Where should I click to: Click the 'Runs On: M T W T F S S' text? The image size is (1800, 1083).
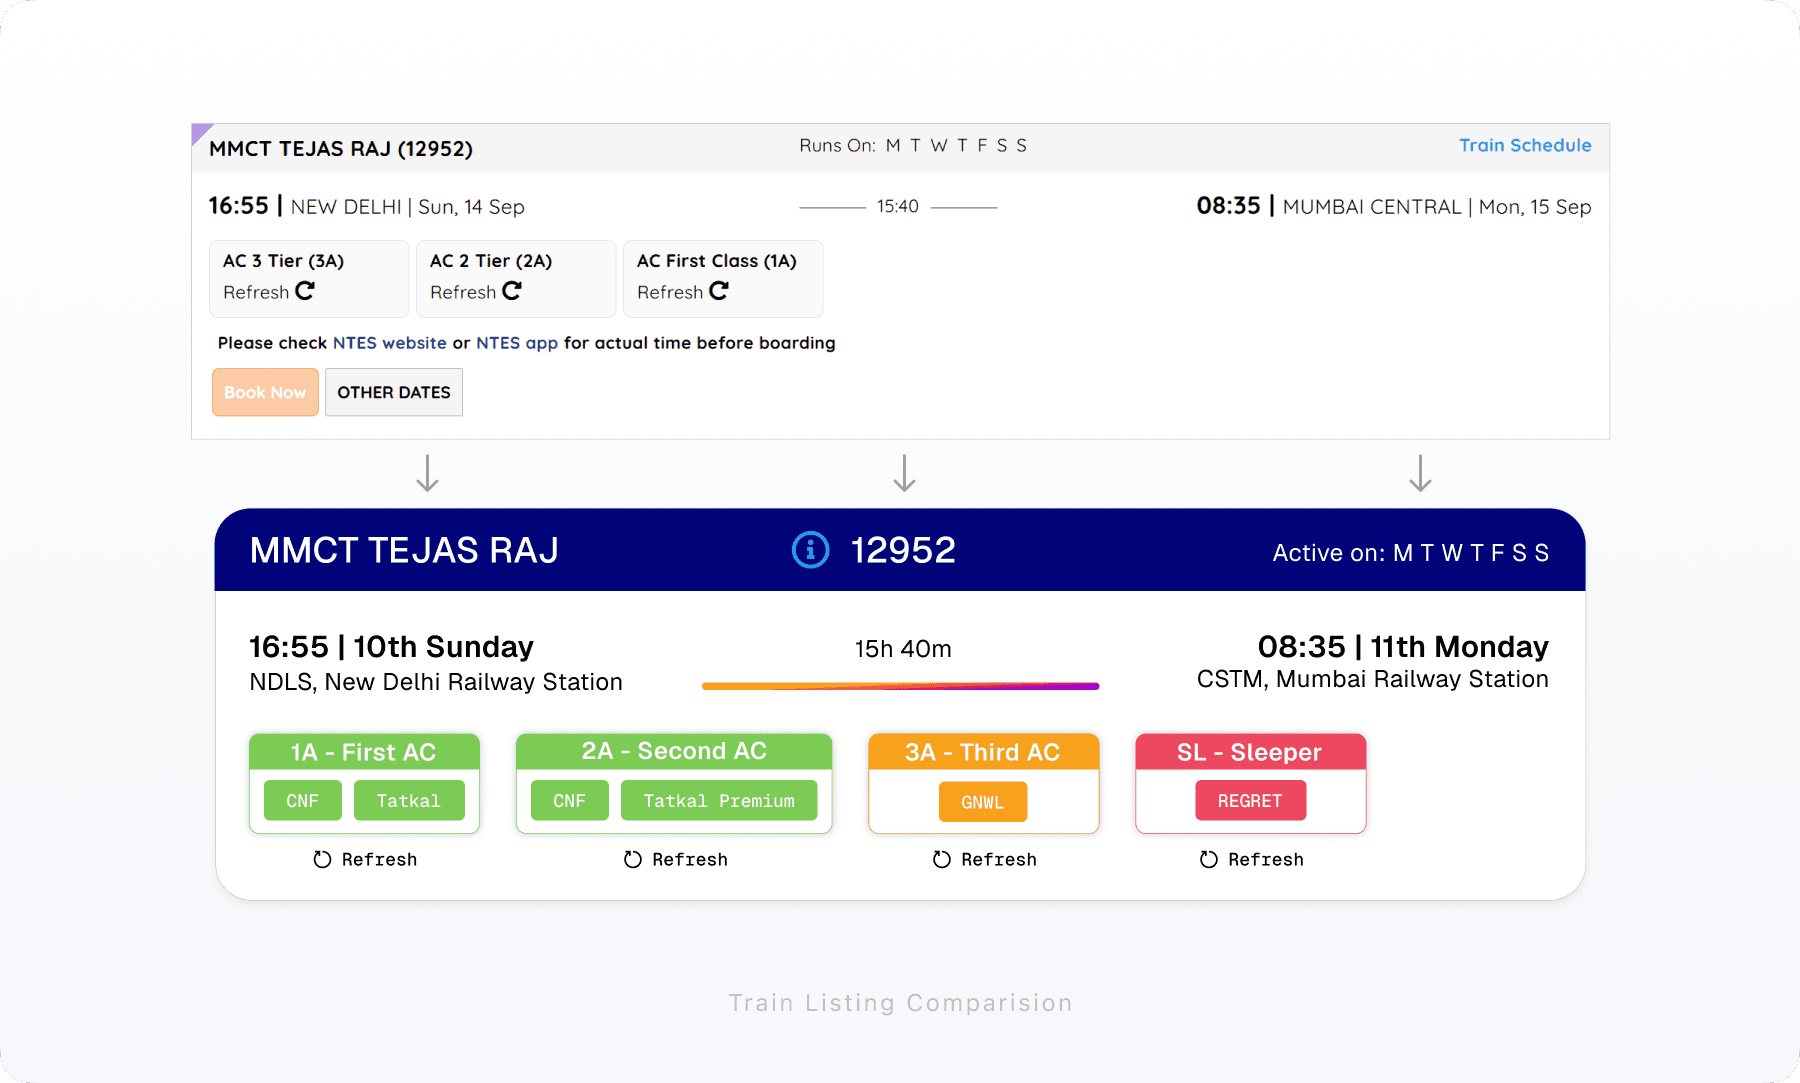click(913, 146)
